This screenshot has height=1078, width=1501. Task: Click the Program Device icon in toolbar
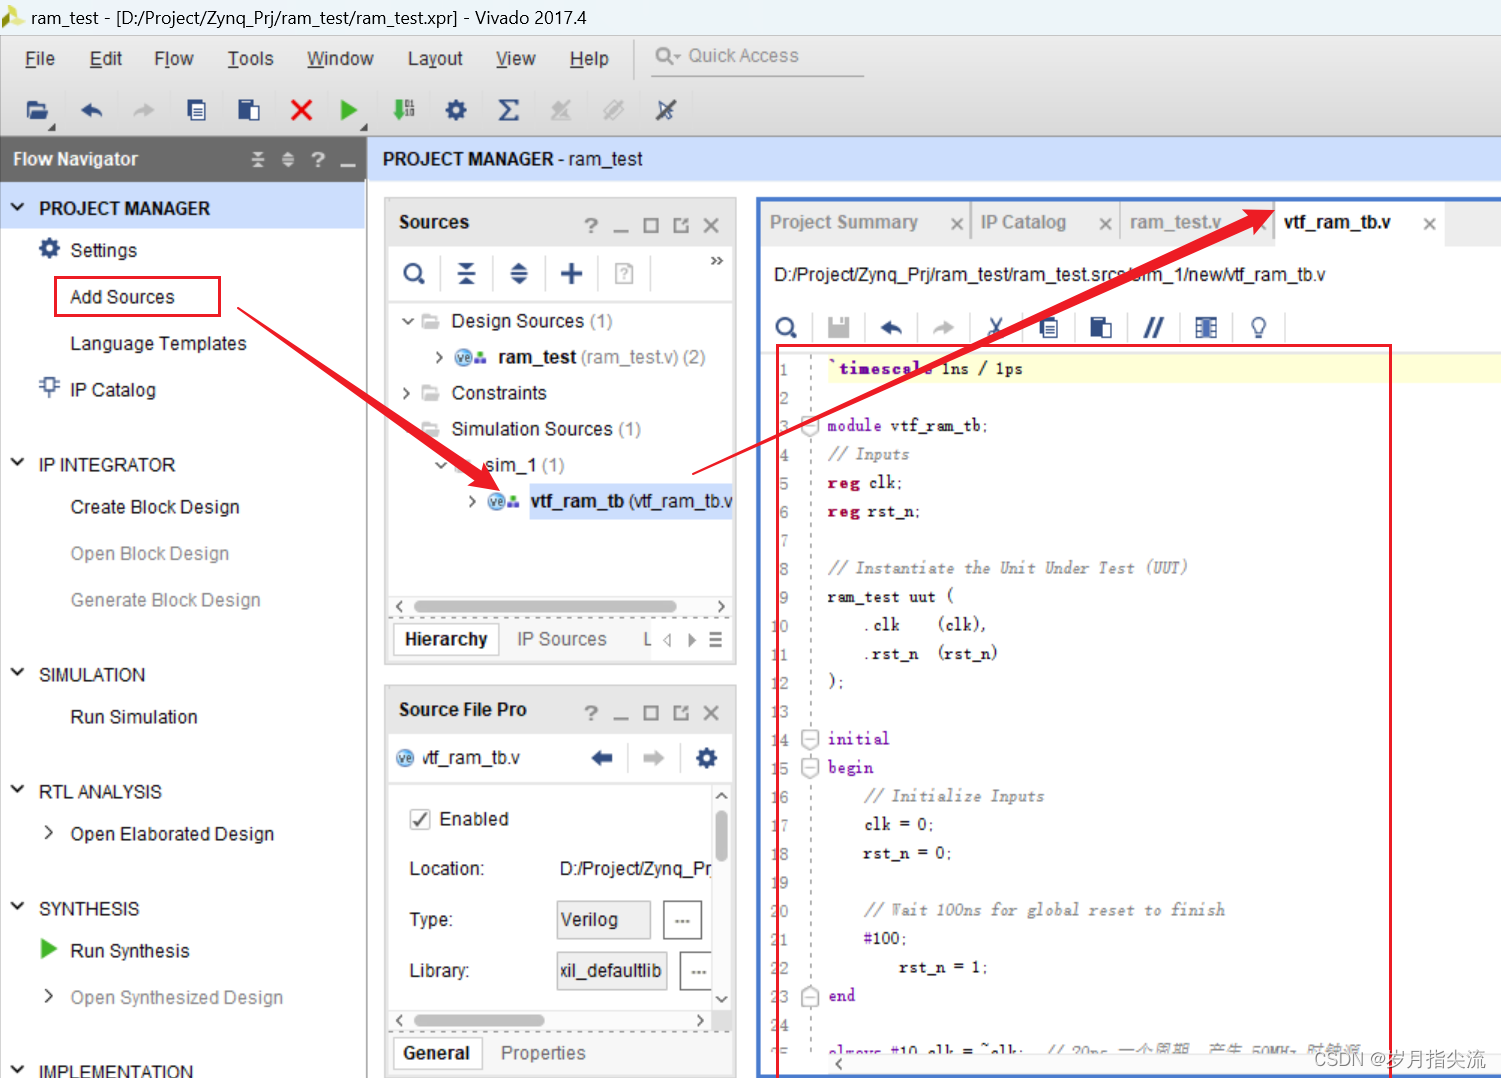[x=404, y=110]
